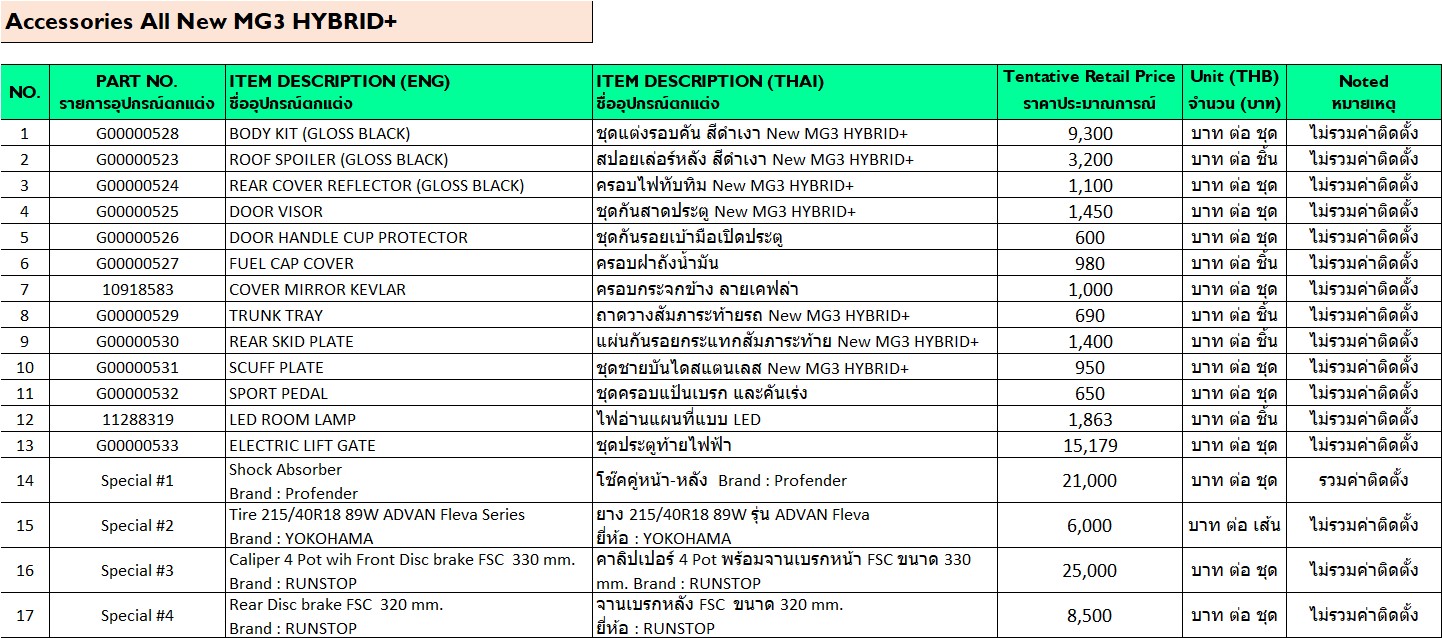The image size is (1442, 638).
Task: Select the price 25,000
Action: (1089, 570)
